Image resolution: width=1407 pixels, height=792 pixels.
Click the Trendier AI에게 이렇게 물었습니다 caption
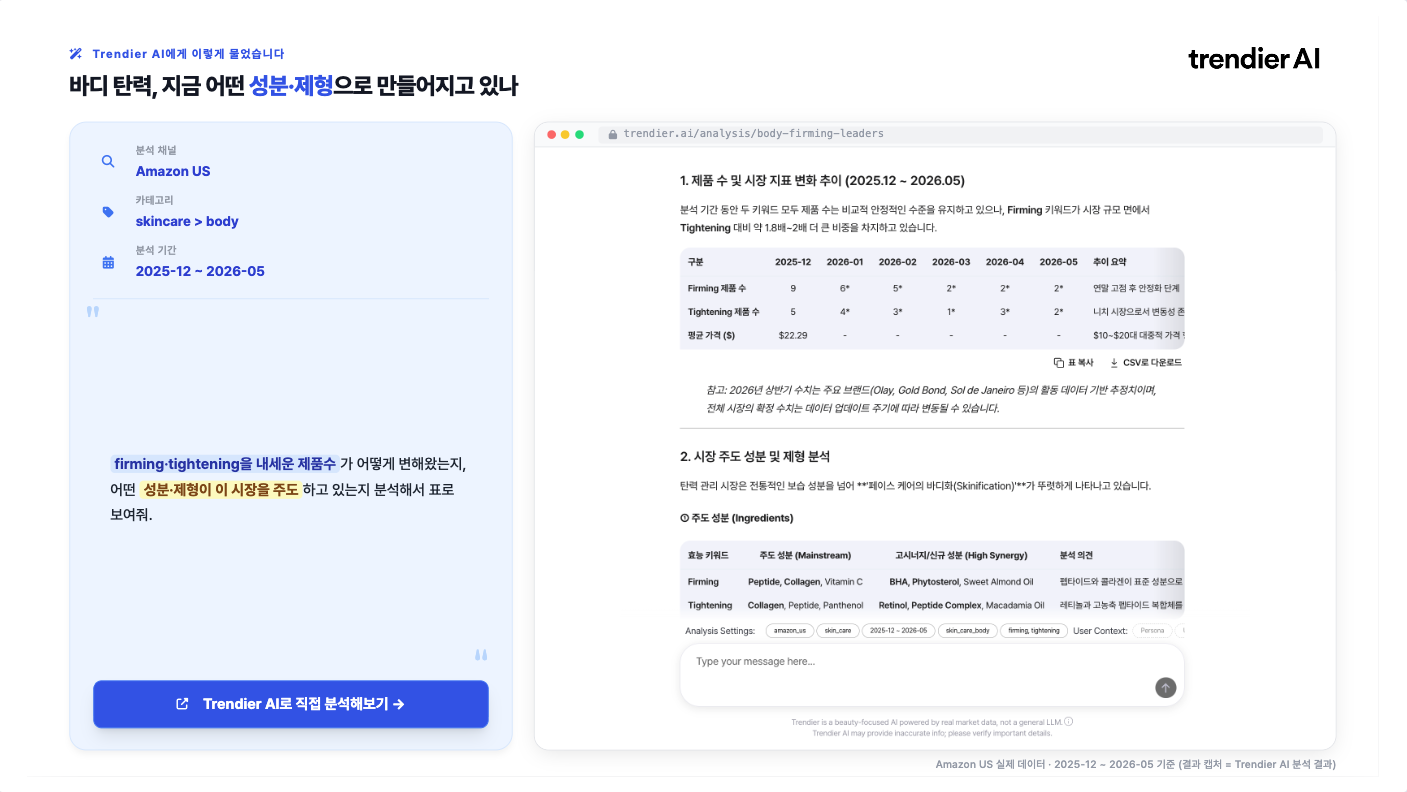(188, 54)
